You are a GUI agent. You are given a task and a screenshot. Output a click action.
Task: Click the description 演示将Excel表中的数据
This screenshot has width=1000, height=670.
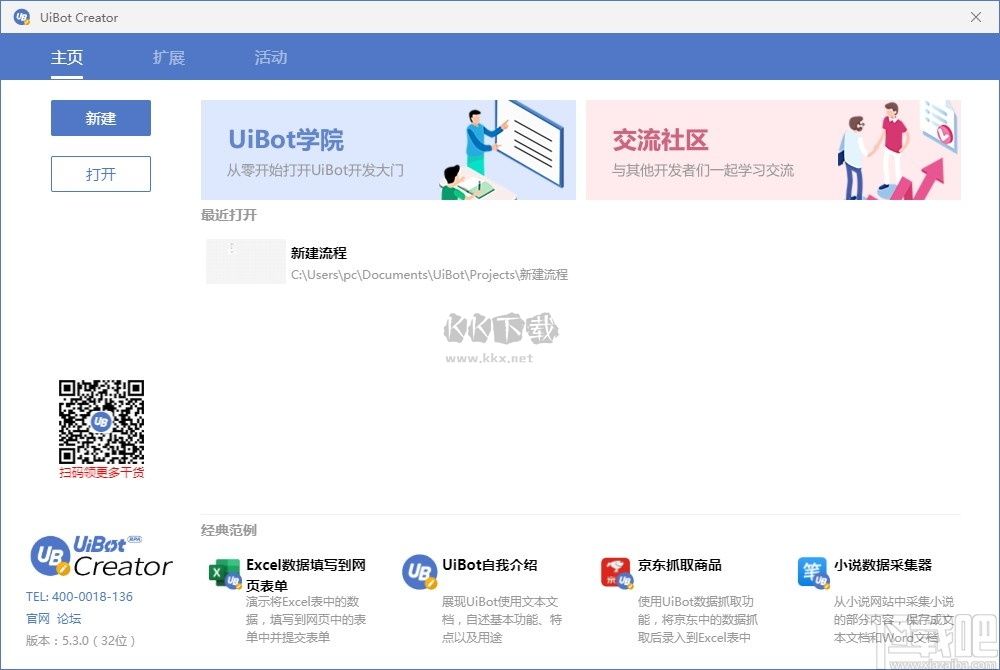click(306, 620)
